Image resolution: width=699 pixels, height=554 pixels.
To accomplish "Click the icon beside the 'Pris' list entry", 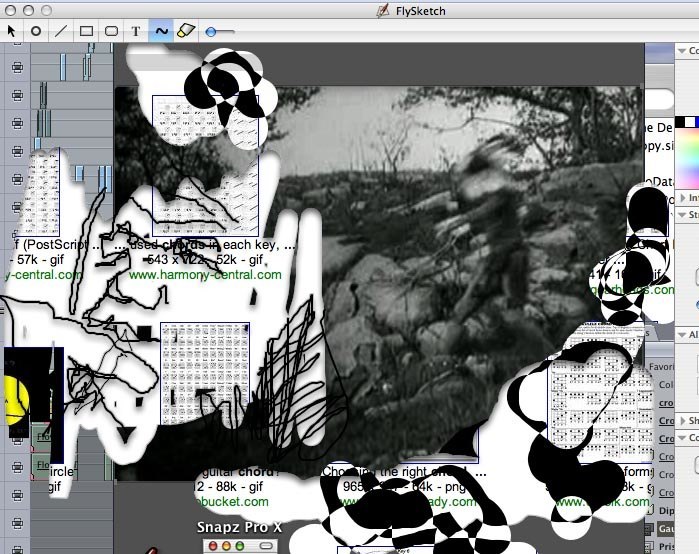I will 649,546.
